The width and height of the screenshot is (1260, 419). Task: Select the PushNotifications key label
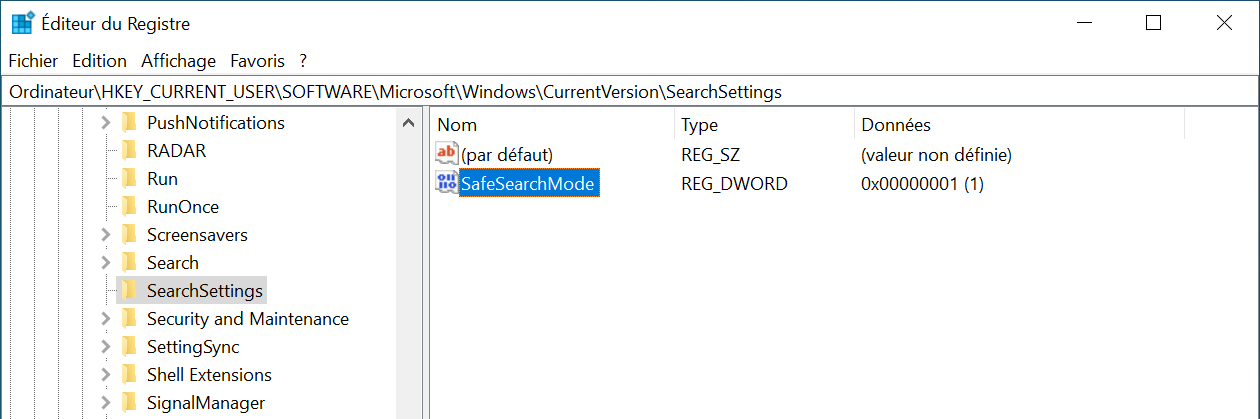(x=216, y=123)
